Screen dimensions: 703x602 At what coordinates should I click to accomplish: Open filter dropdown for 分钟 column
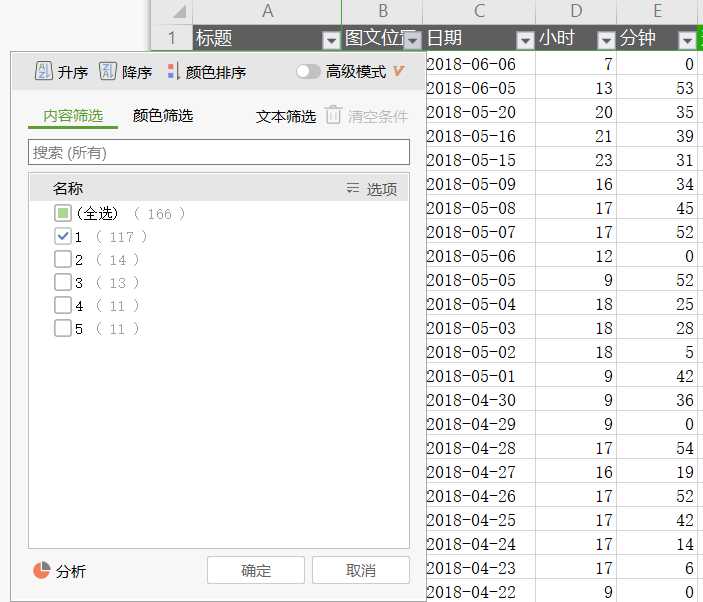click(x=687, y=40)
